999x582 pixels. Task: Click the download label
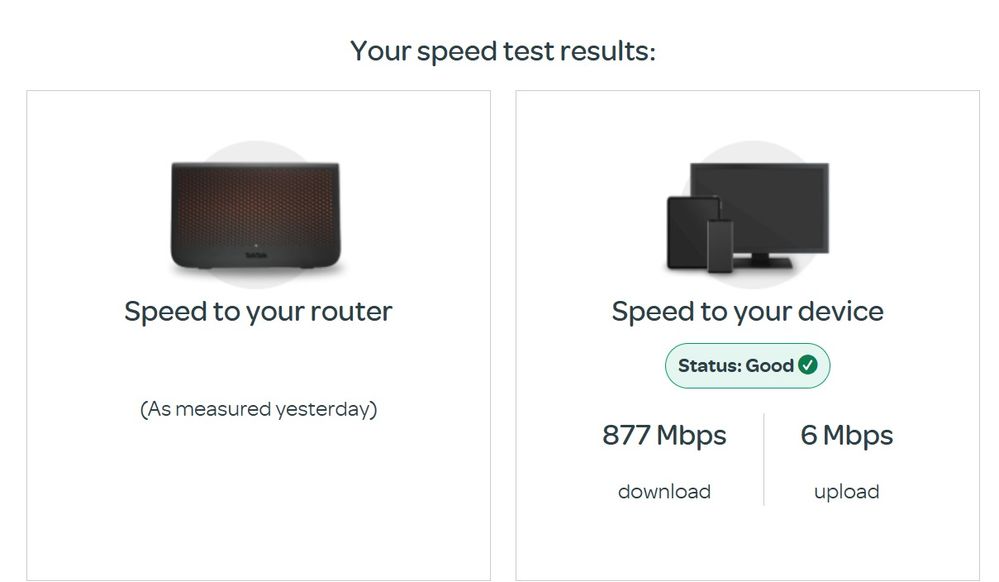pos(664,491)
